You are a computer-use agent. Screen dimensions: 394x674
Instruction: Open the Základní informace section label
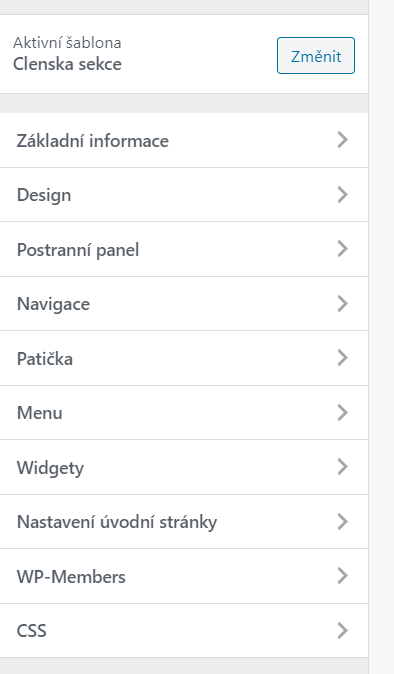click(93, 141)
